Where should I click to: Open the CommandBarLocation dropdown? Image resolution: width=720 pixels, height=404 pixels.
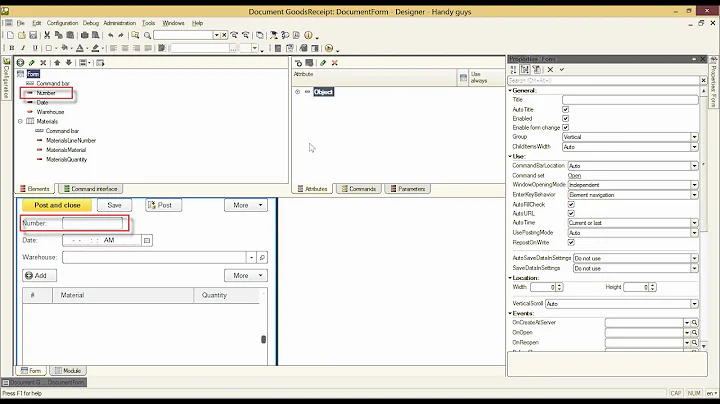coord(694,166)
